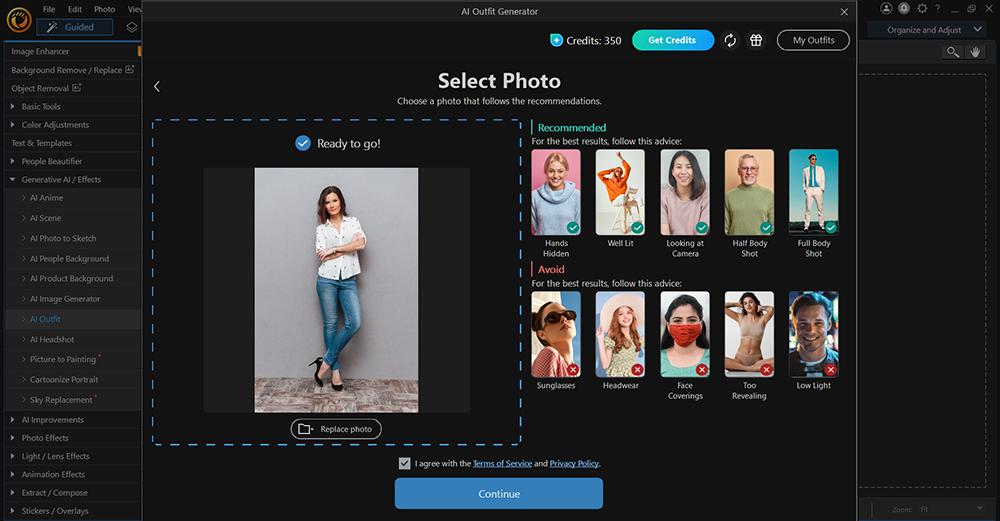Open the user account icon

point(886,8)
